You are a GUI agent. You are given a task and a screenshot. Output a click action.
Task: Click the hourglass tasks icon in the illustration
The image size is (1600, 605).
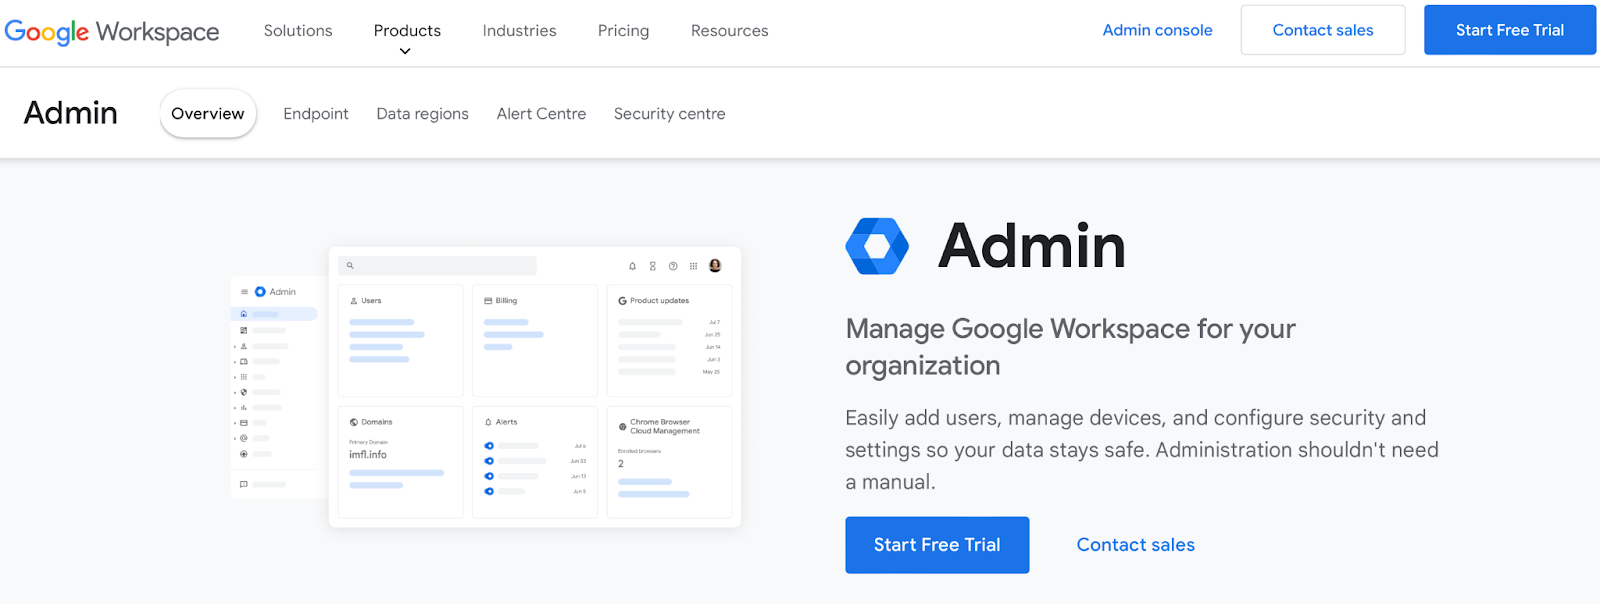[x=653, y=266]
